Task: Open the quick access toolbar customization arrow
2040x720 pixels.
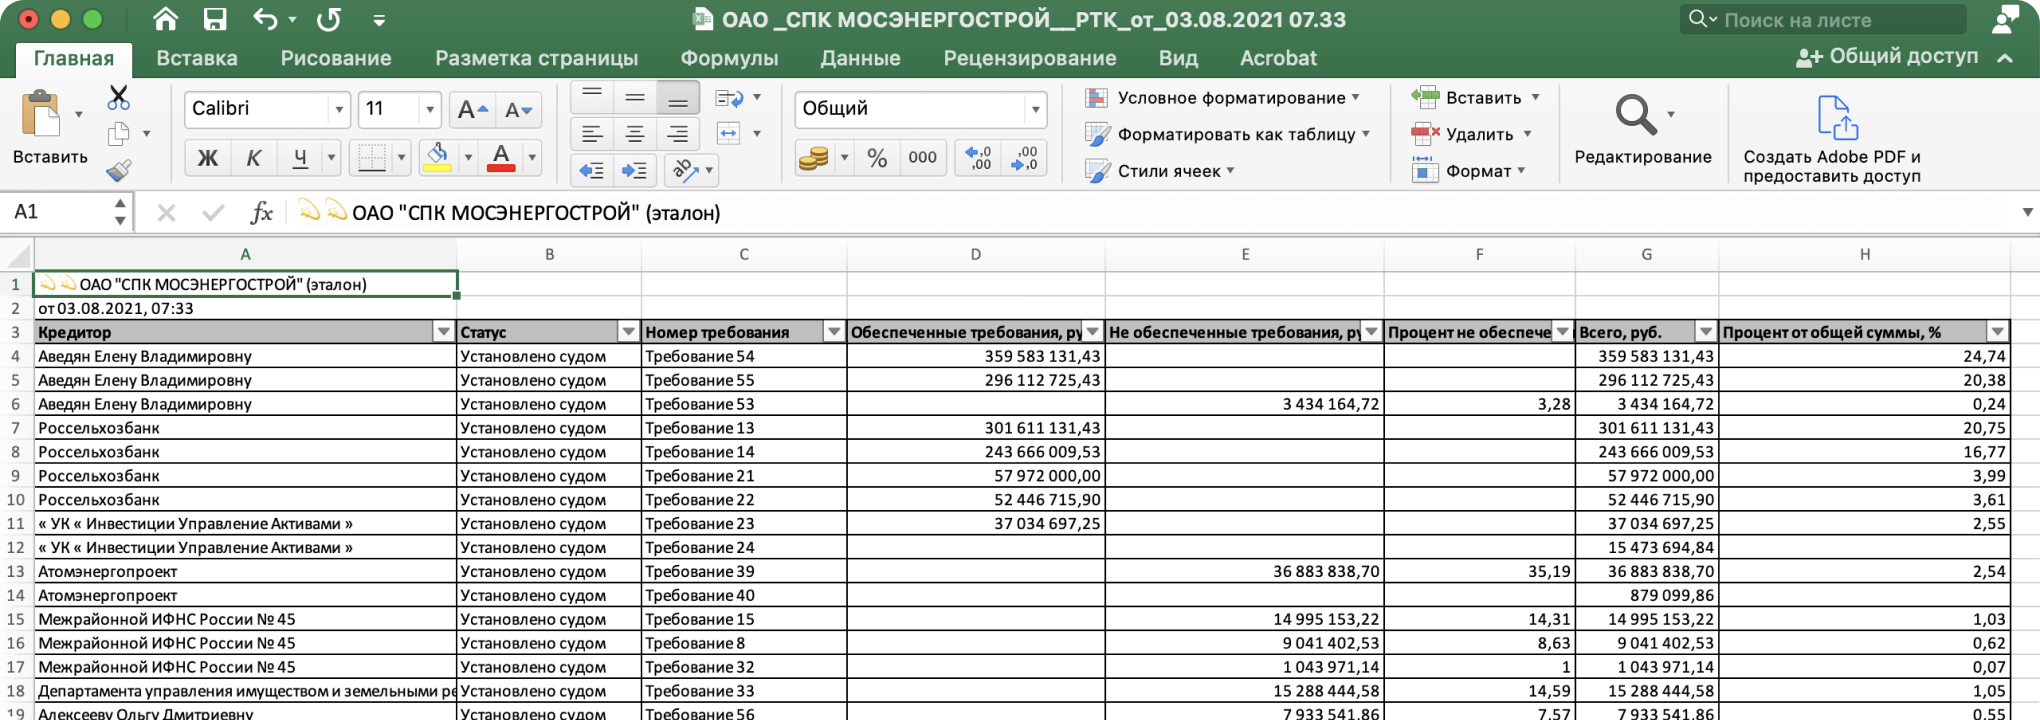Action: (x=379, y=20)
